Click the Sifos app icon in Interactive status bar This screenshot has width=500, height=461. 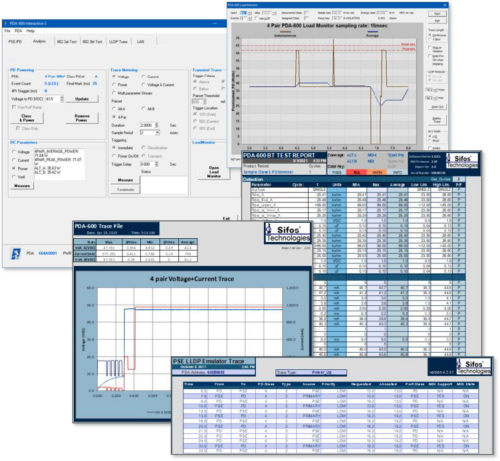click(x=16, y=254)
